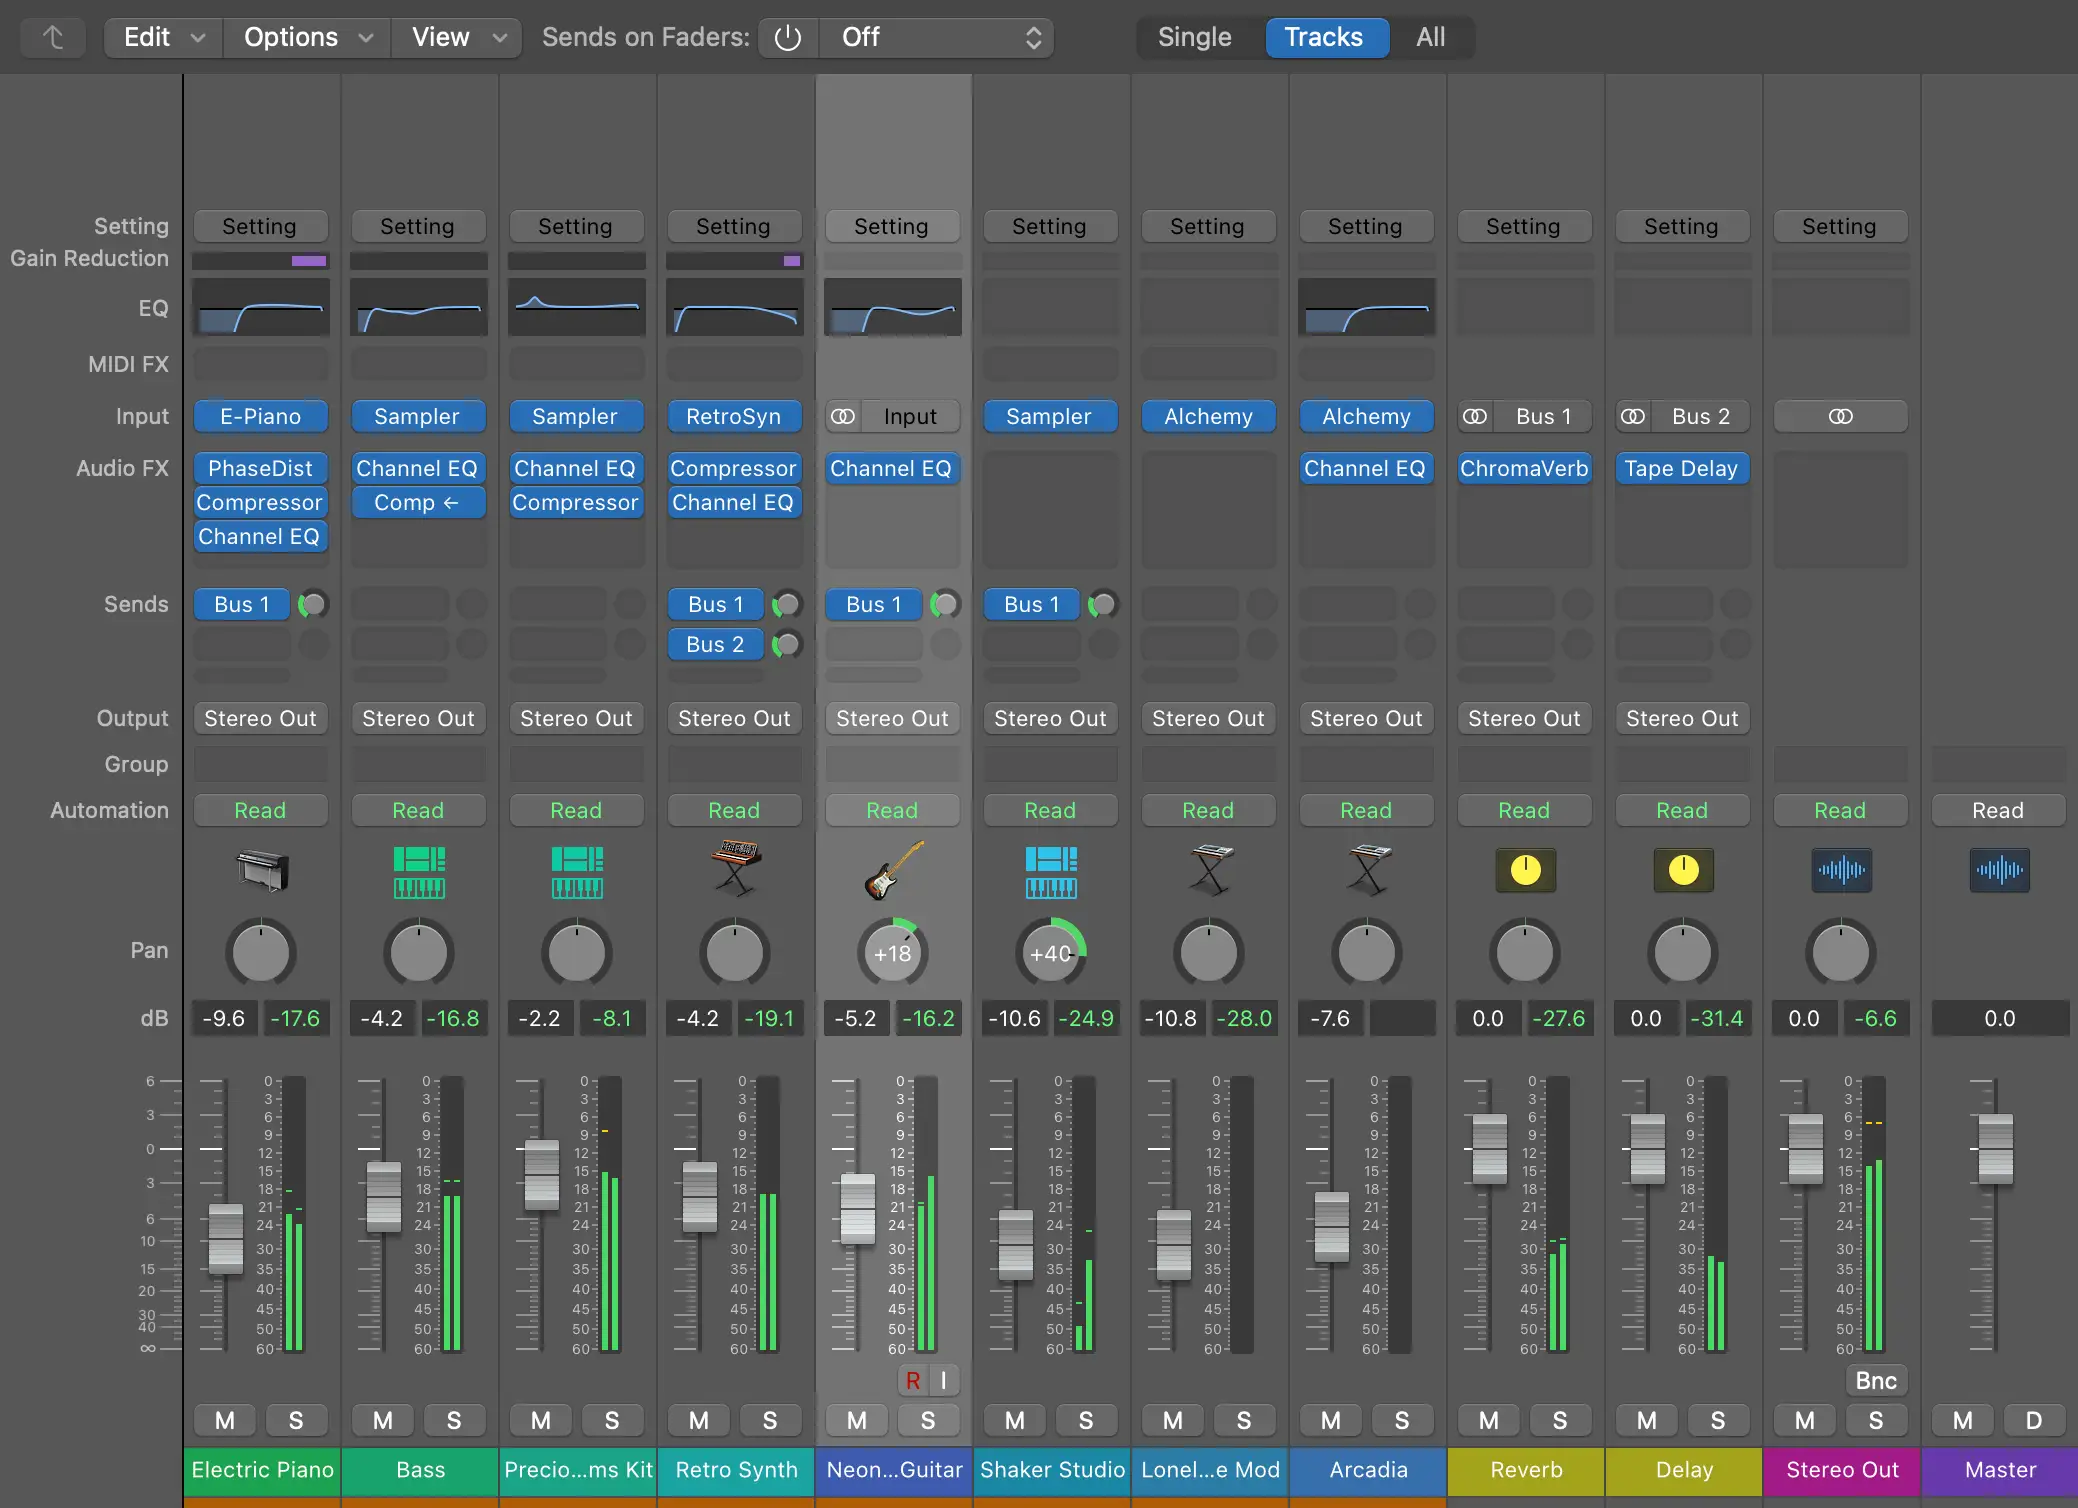Image resolution: width=2078 pixels, height=1508 pixels.
Task: Open the Arcadia channel EQ thumbnail
Action: pyautogui.click(x=1367, y=307)
